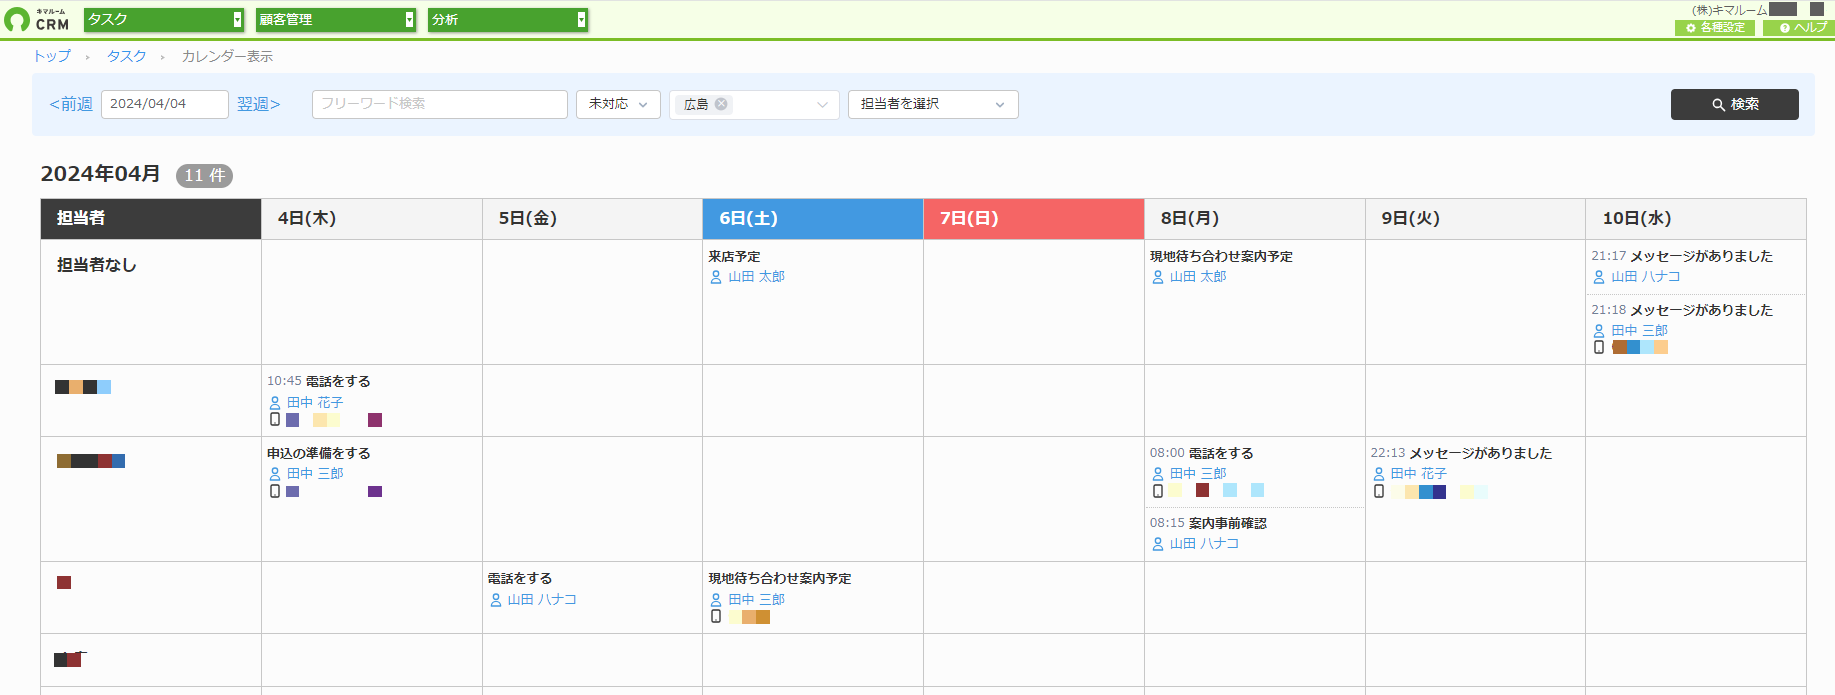Screen dimensions: 1835x695
Task: Open 来店予定 task on 6日(土)
Action: pos(735,257)
